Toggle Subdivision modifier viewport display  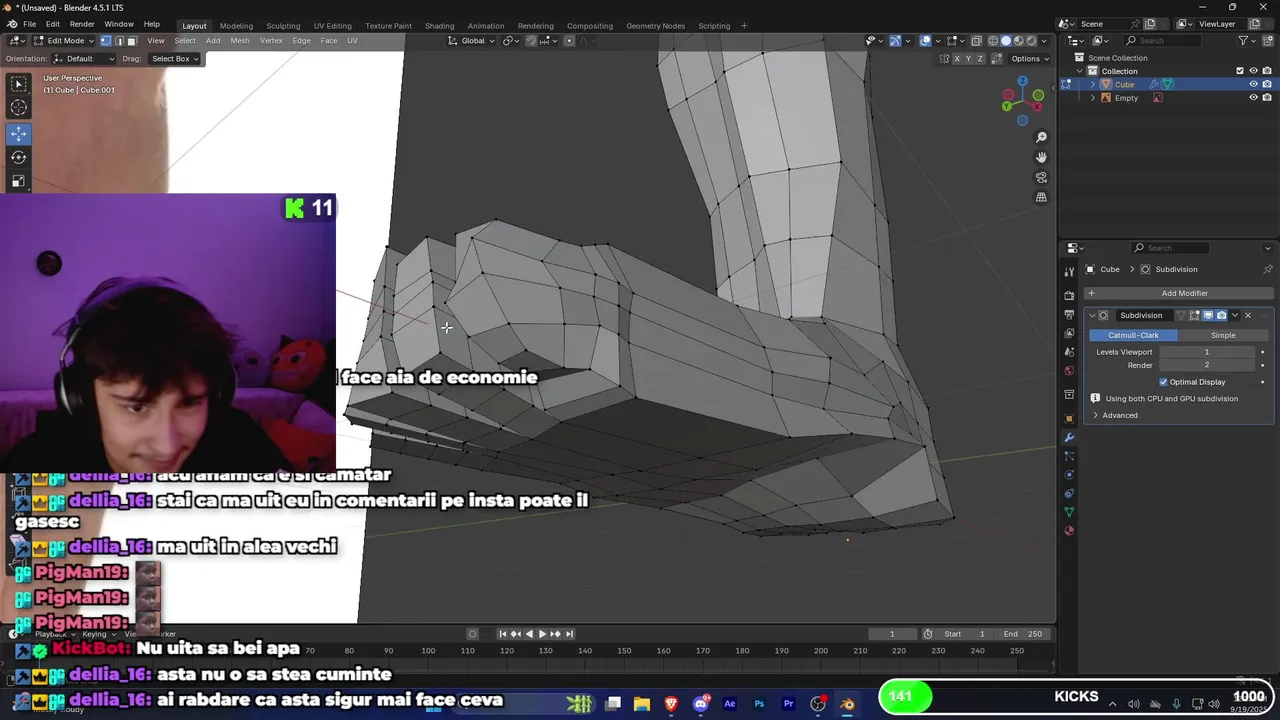coord(1207,315)
